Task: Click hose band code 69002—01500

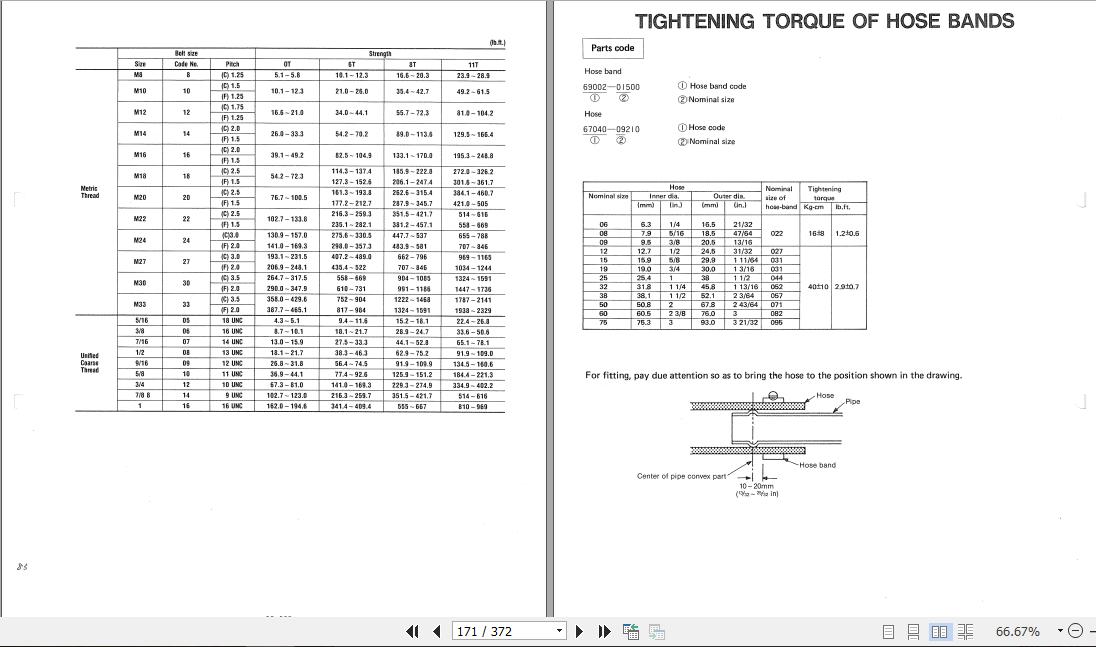Action: 611,87
